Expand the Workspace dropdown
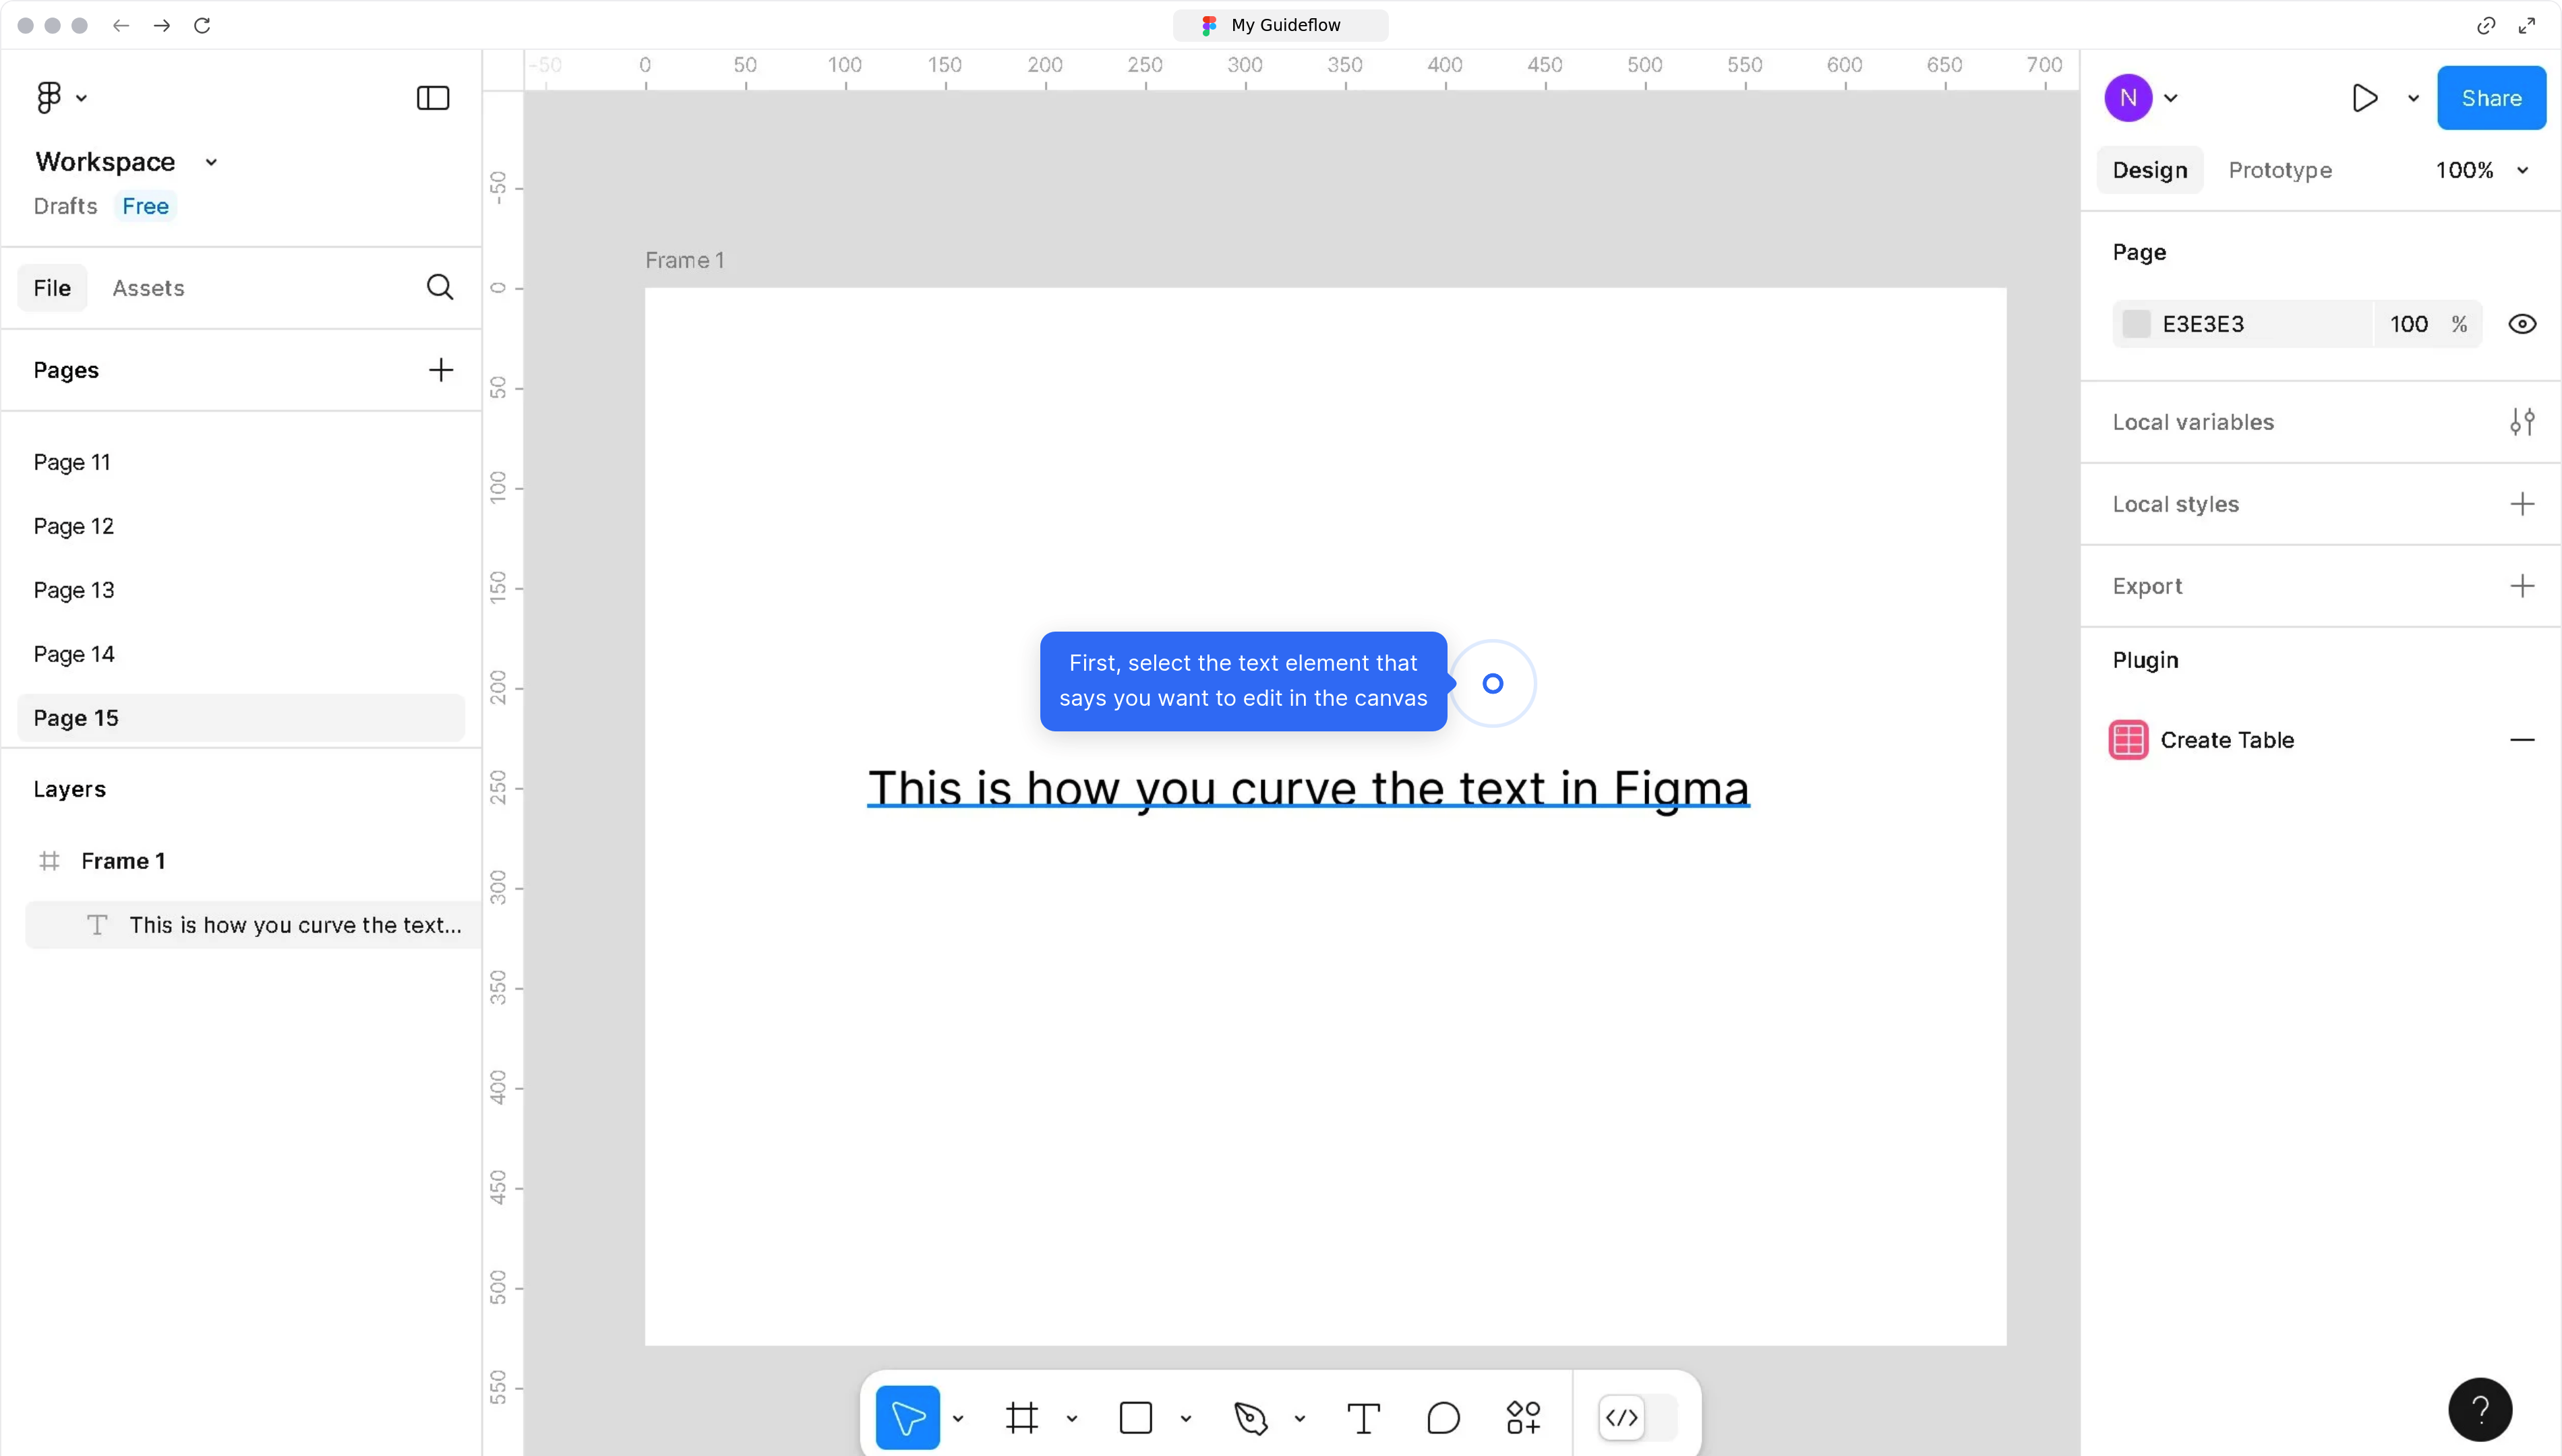The height and width of the screenshot is (1456, 2562). pyautogui.click(x=210, y=161)
